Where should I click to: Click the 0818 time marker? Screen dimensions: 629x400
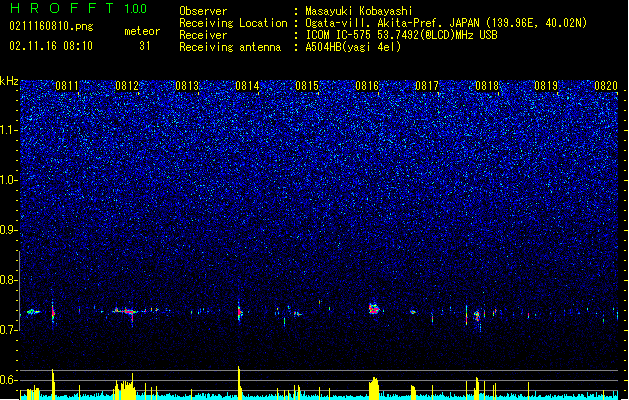(x=487, y=86)
